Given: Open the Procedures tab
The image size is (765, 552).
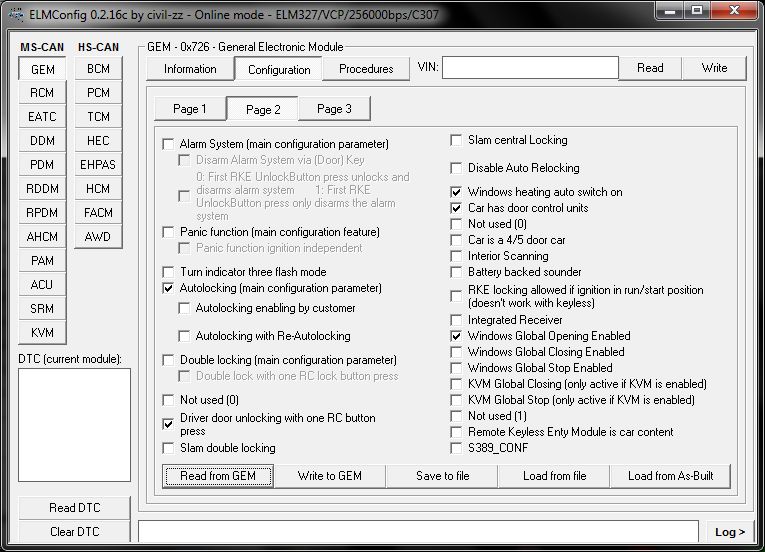Looking at the screenshot, I should 366,69.
